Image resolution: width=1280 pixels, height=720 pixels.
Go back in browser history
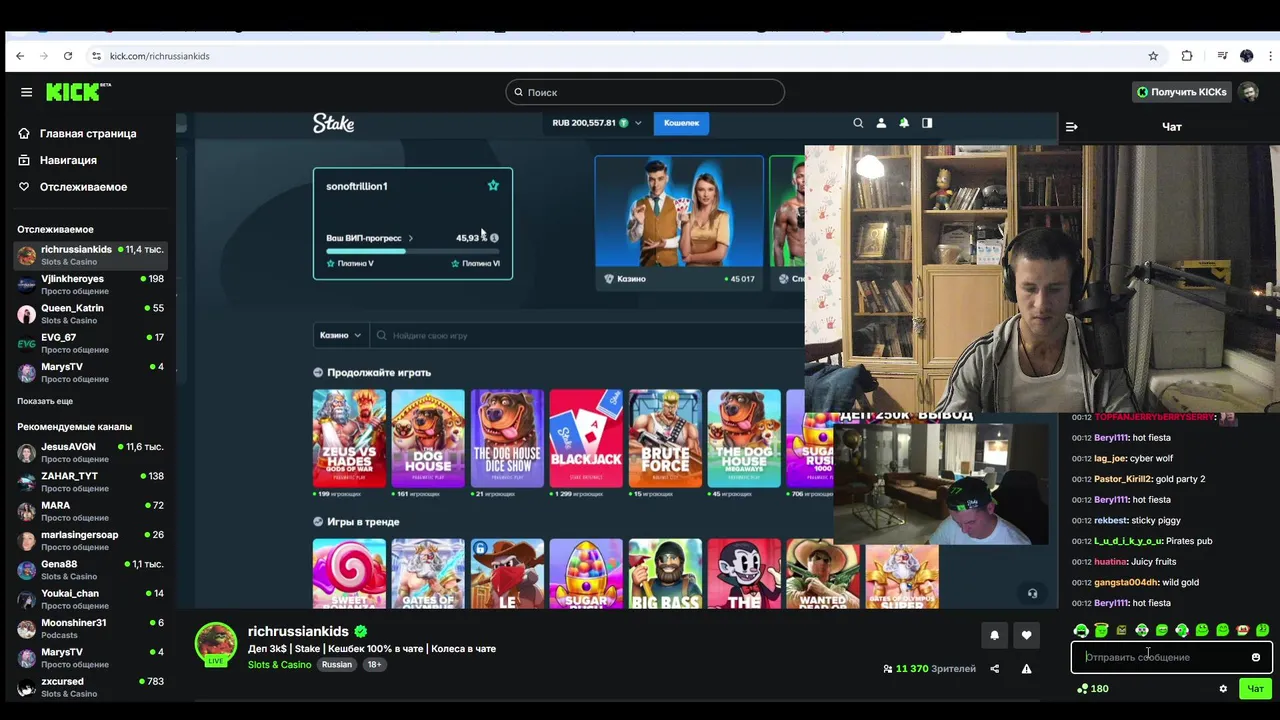click(20, 56)
